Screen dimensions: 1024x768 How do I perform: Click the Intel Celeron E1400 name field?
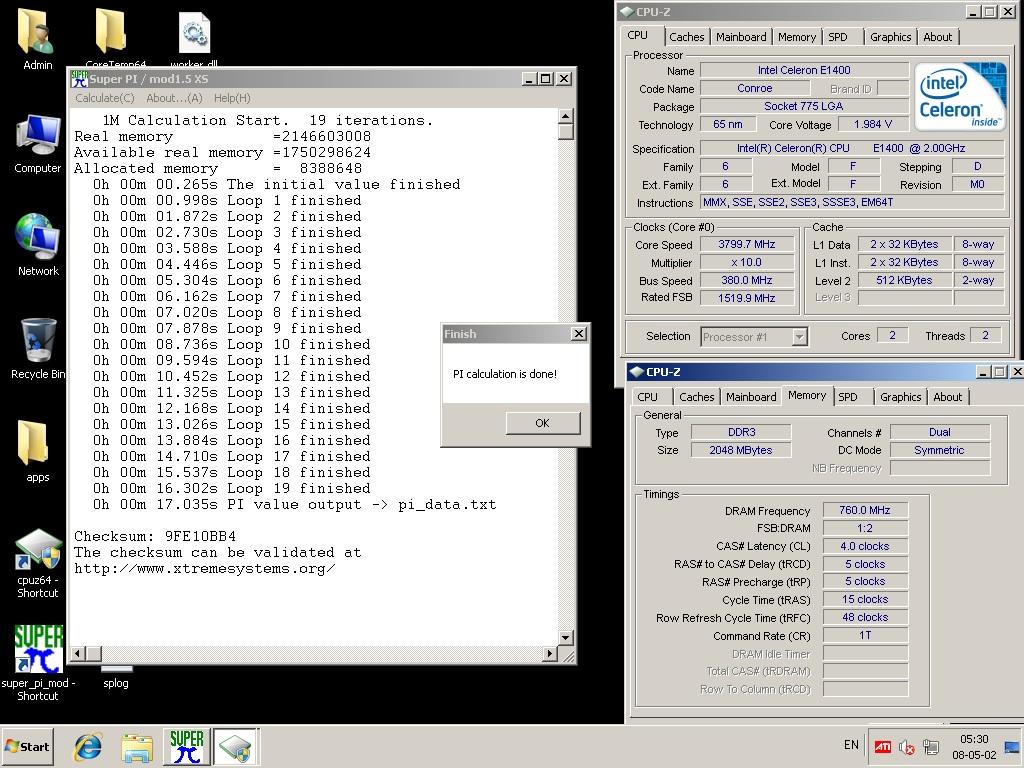(804, 70)
